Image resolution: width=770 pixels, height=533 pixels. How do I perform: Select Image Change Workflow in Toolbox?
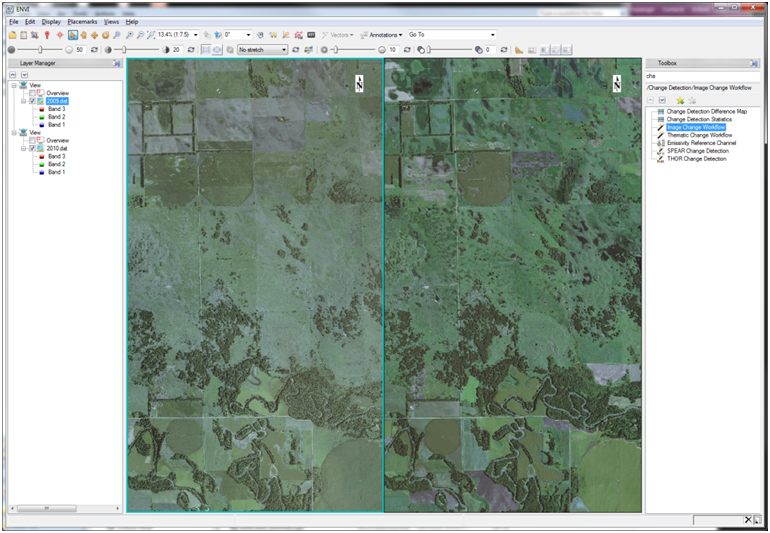pyautogui.click(x=695, y=127)
